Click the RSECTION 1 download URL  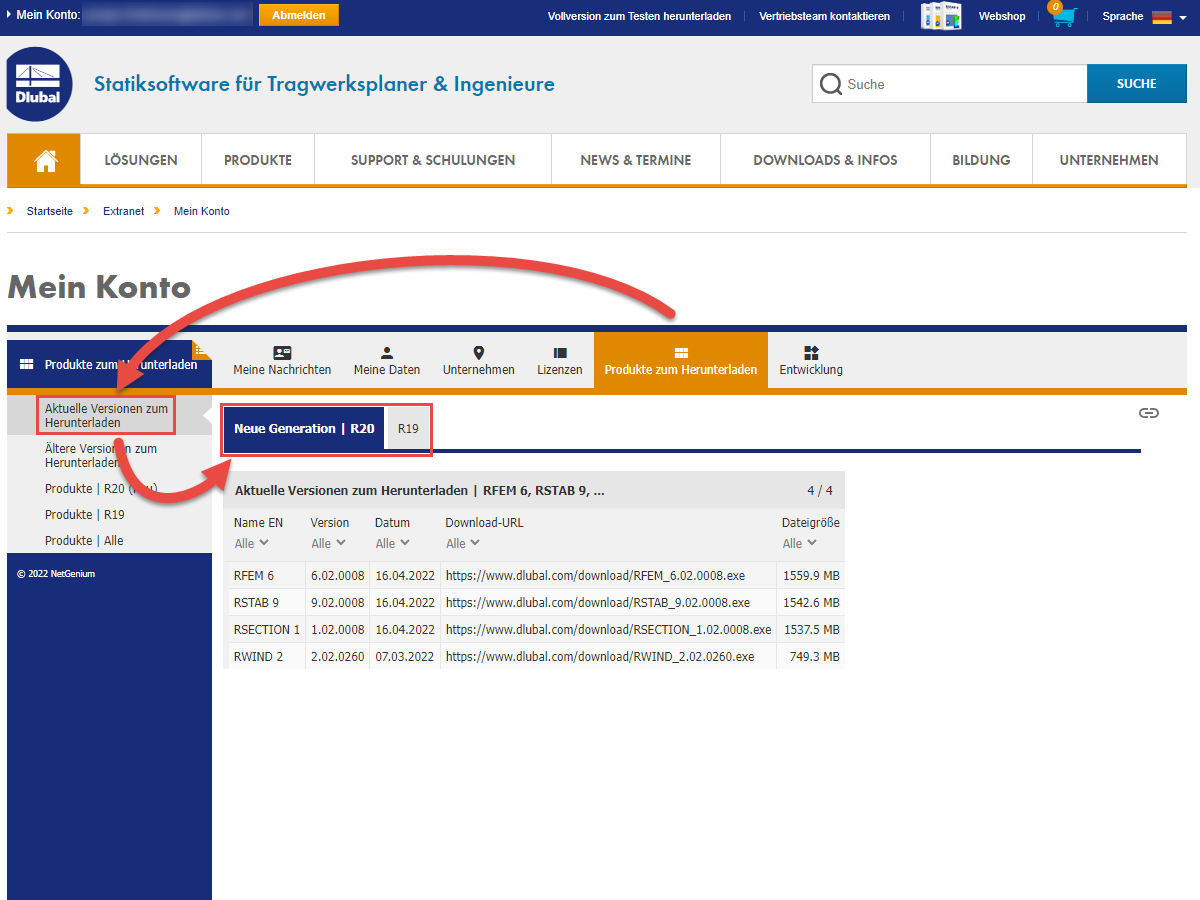click(608, 629)
